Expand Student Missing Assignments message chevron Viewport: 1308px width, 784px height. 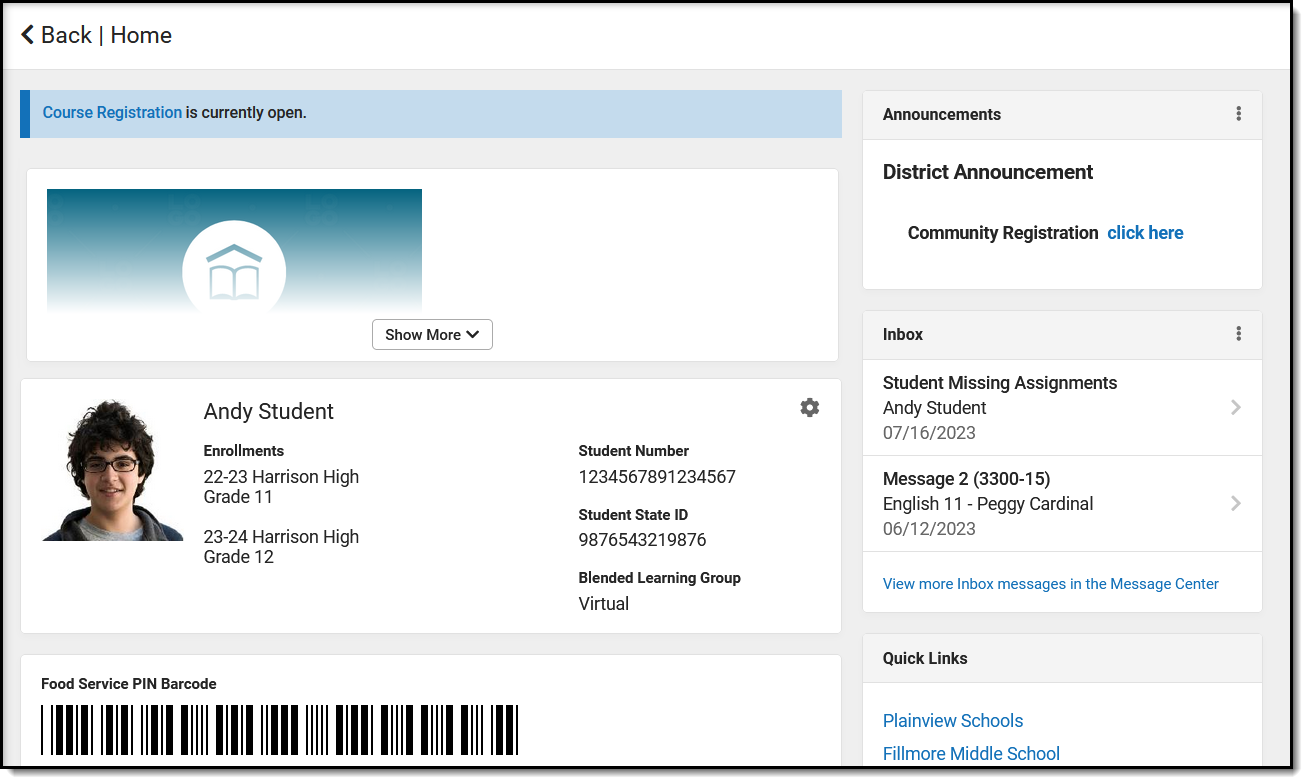[1236, 407]
